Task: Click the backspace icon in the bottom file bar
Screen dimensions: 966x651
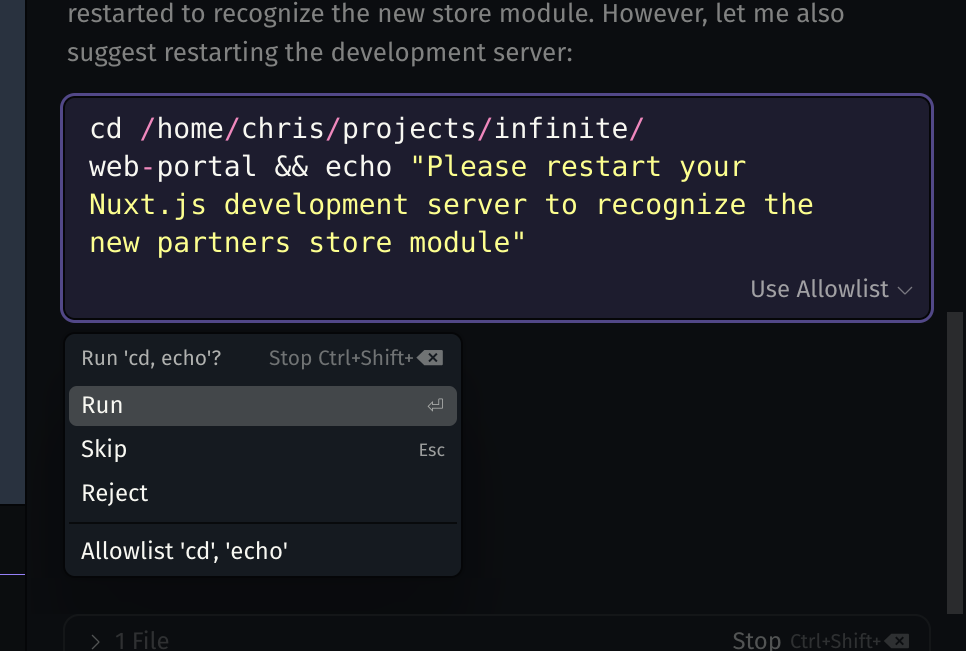Action: point(897,641)
